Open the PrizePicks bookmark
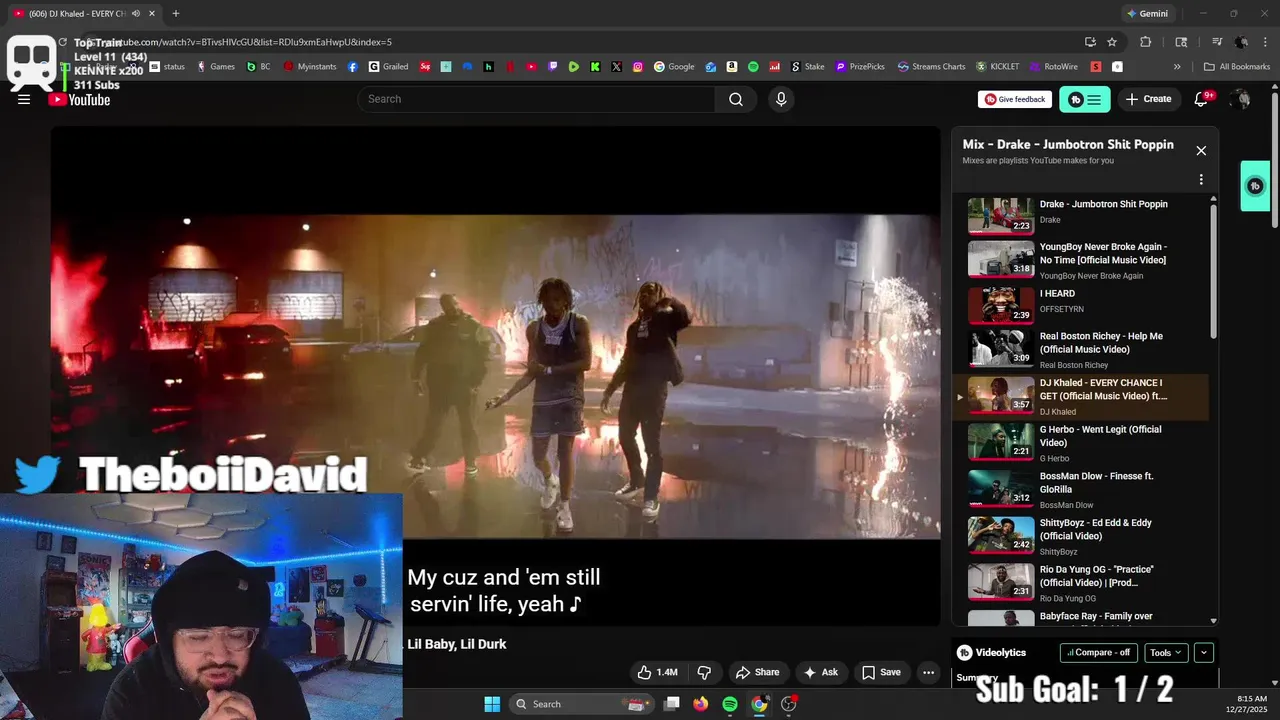This screenshot has height=720, width=1280. coord(860,67)
